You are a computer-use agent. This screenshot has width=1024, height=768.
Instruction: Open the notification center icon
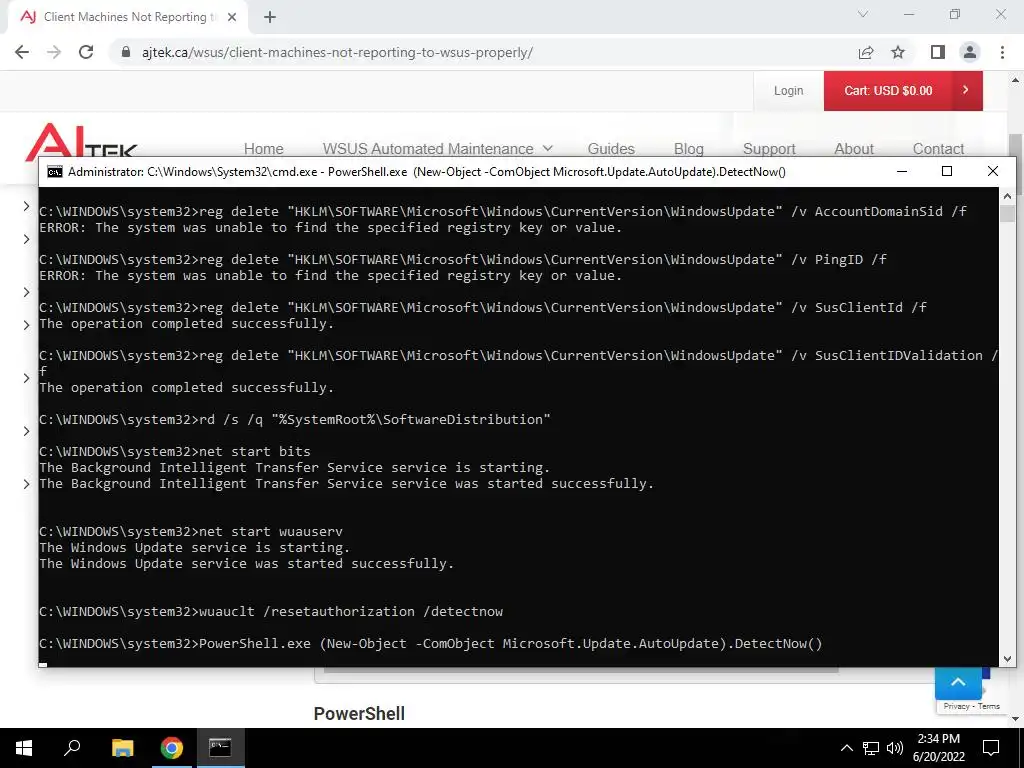991,748
